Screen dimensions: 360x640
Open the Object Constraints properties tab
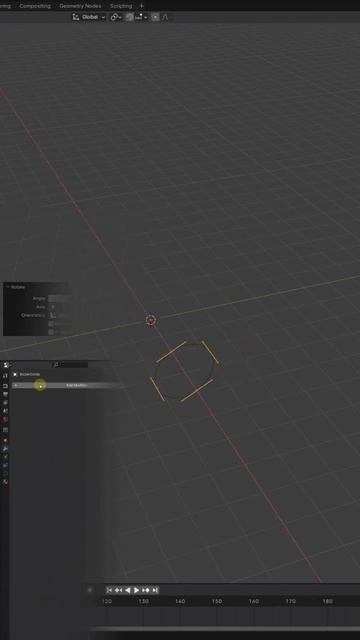point(5,465)
